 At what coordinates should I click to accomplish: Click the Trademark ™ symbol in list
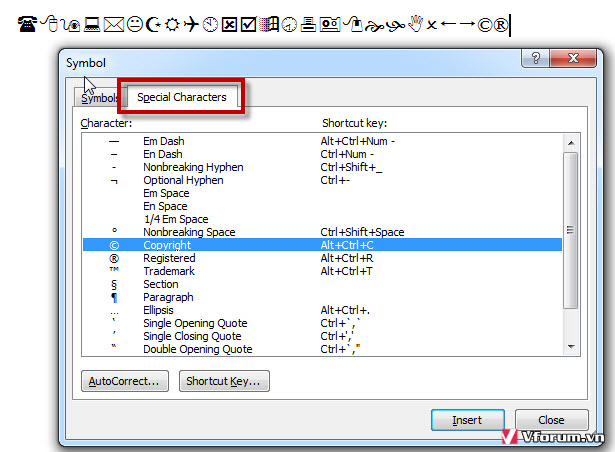click(114, 269)
